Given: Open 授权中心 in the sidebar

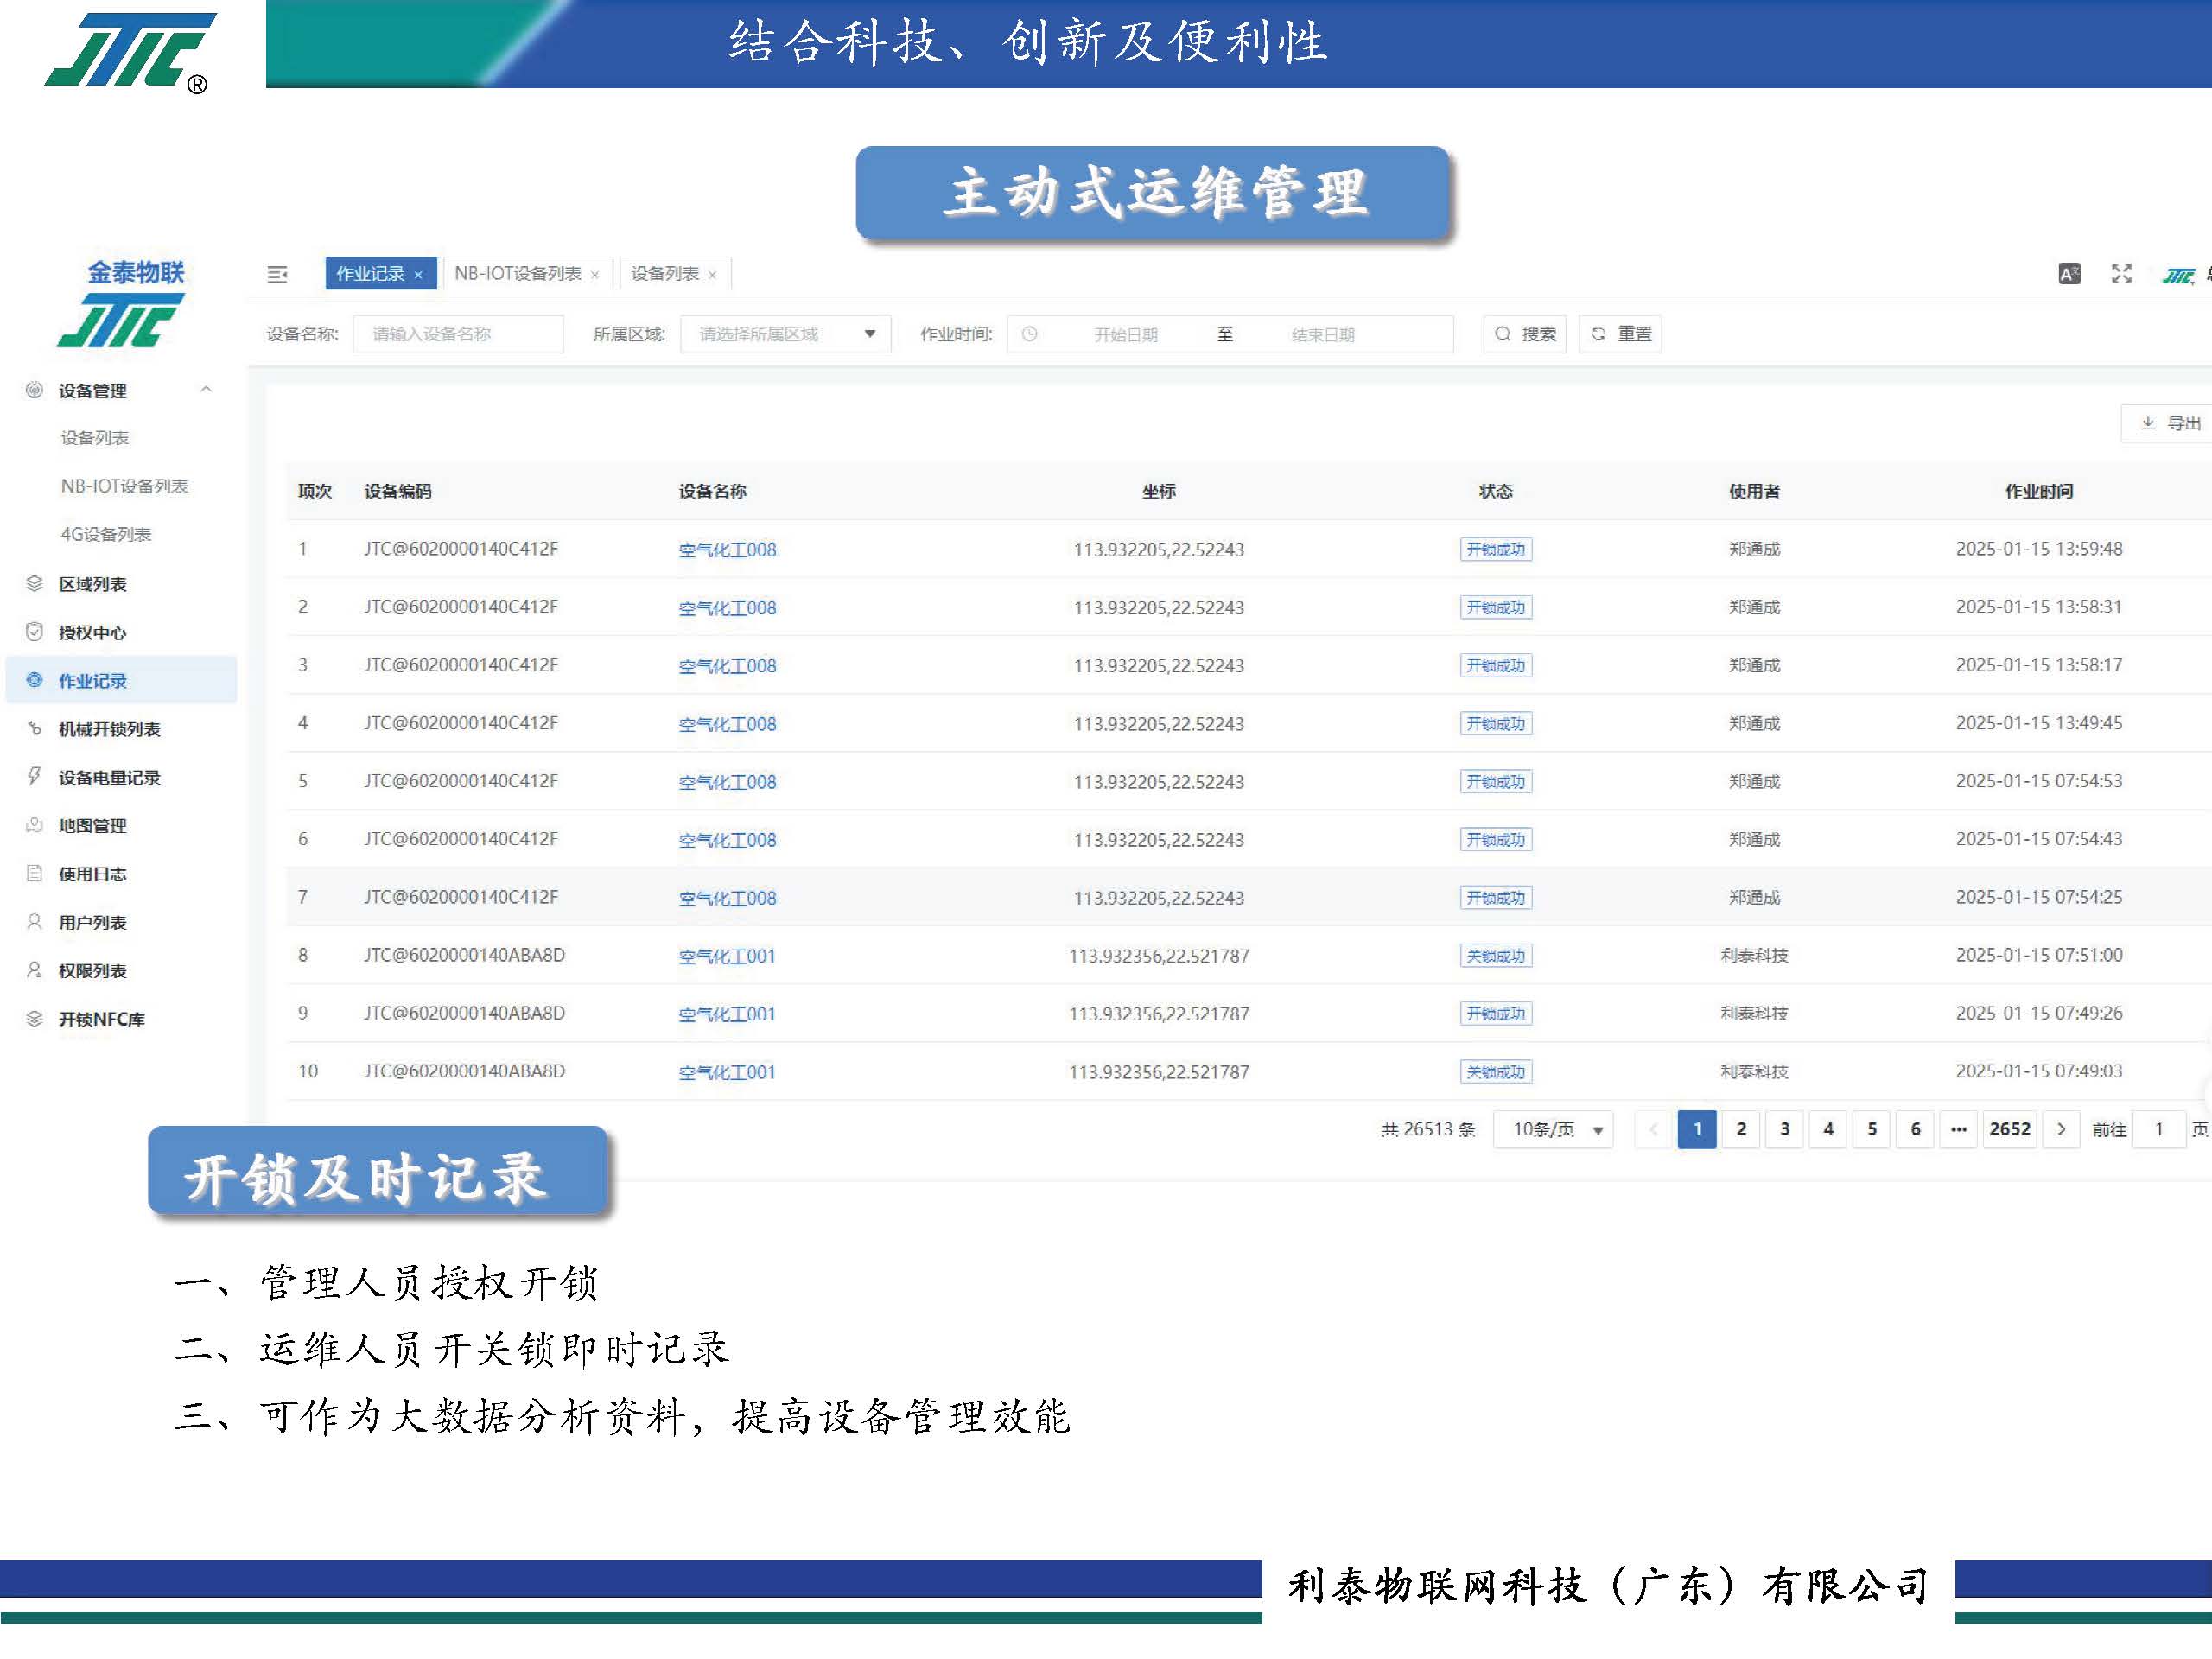Looking at the screenshot, I should (x=92, y=632).
